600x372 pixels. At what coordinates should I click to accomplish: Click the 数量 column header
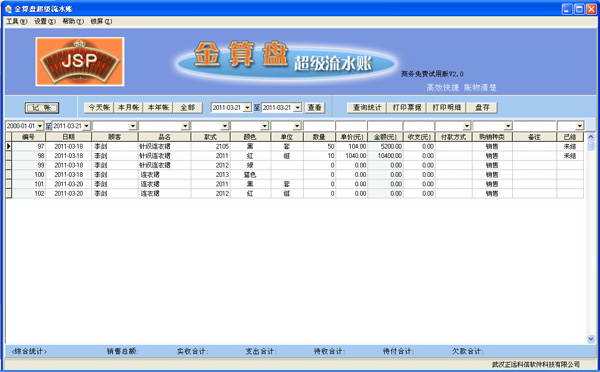(x=319, y=137)
